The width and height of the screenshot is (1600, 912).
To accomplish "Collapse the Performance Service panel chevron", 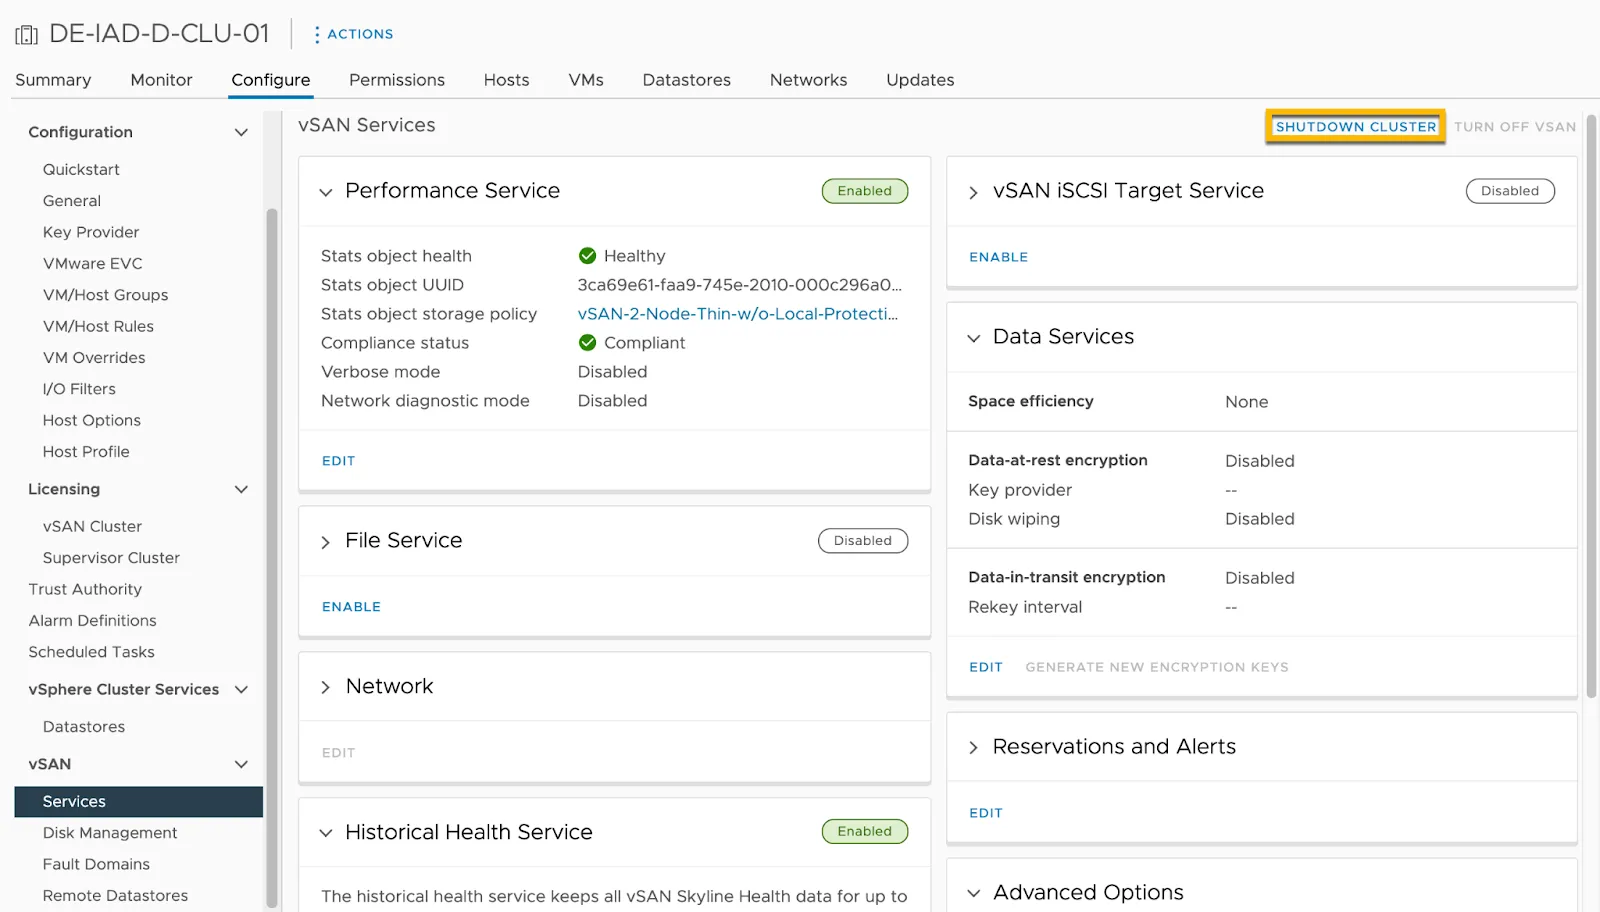I will point(325,192).
